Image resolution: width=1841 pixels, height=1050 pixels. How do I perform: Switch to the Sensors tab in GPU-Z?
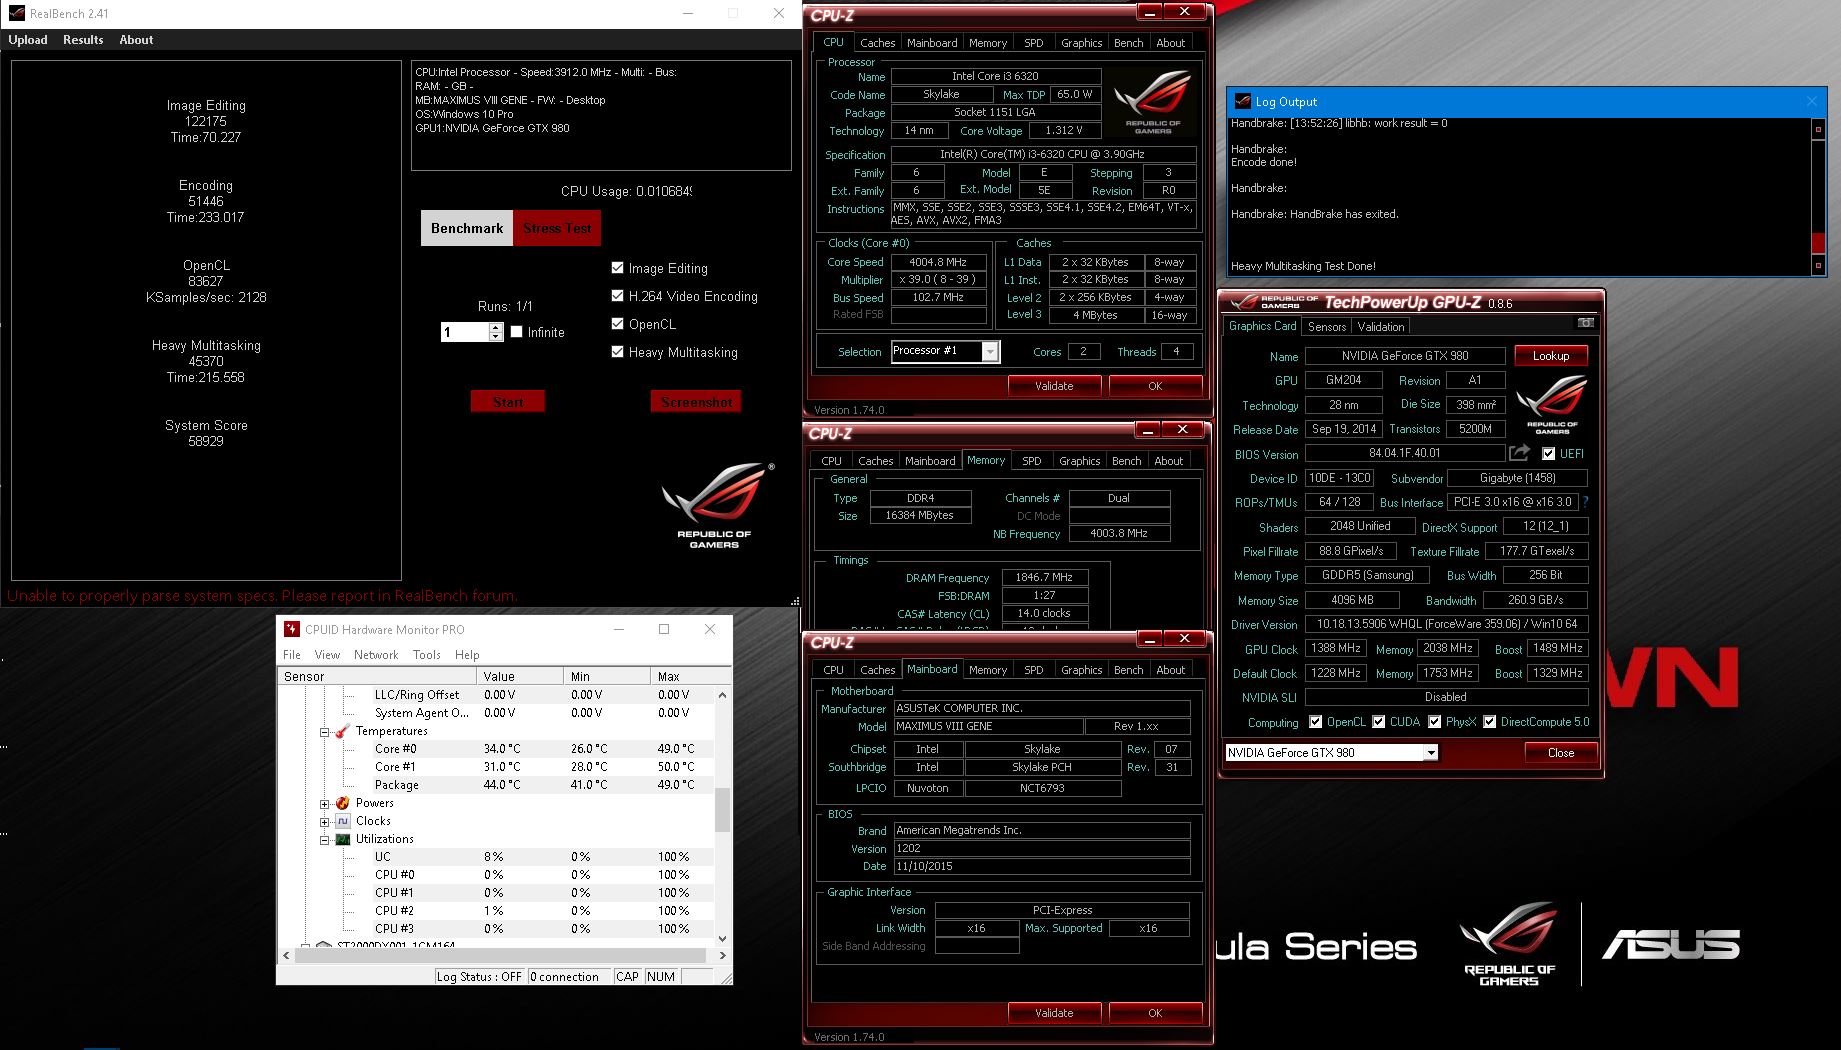tap(1327, 327)
